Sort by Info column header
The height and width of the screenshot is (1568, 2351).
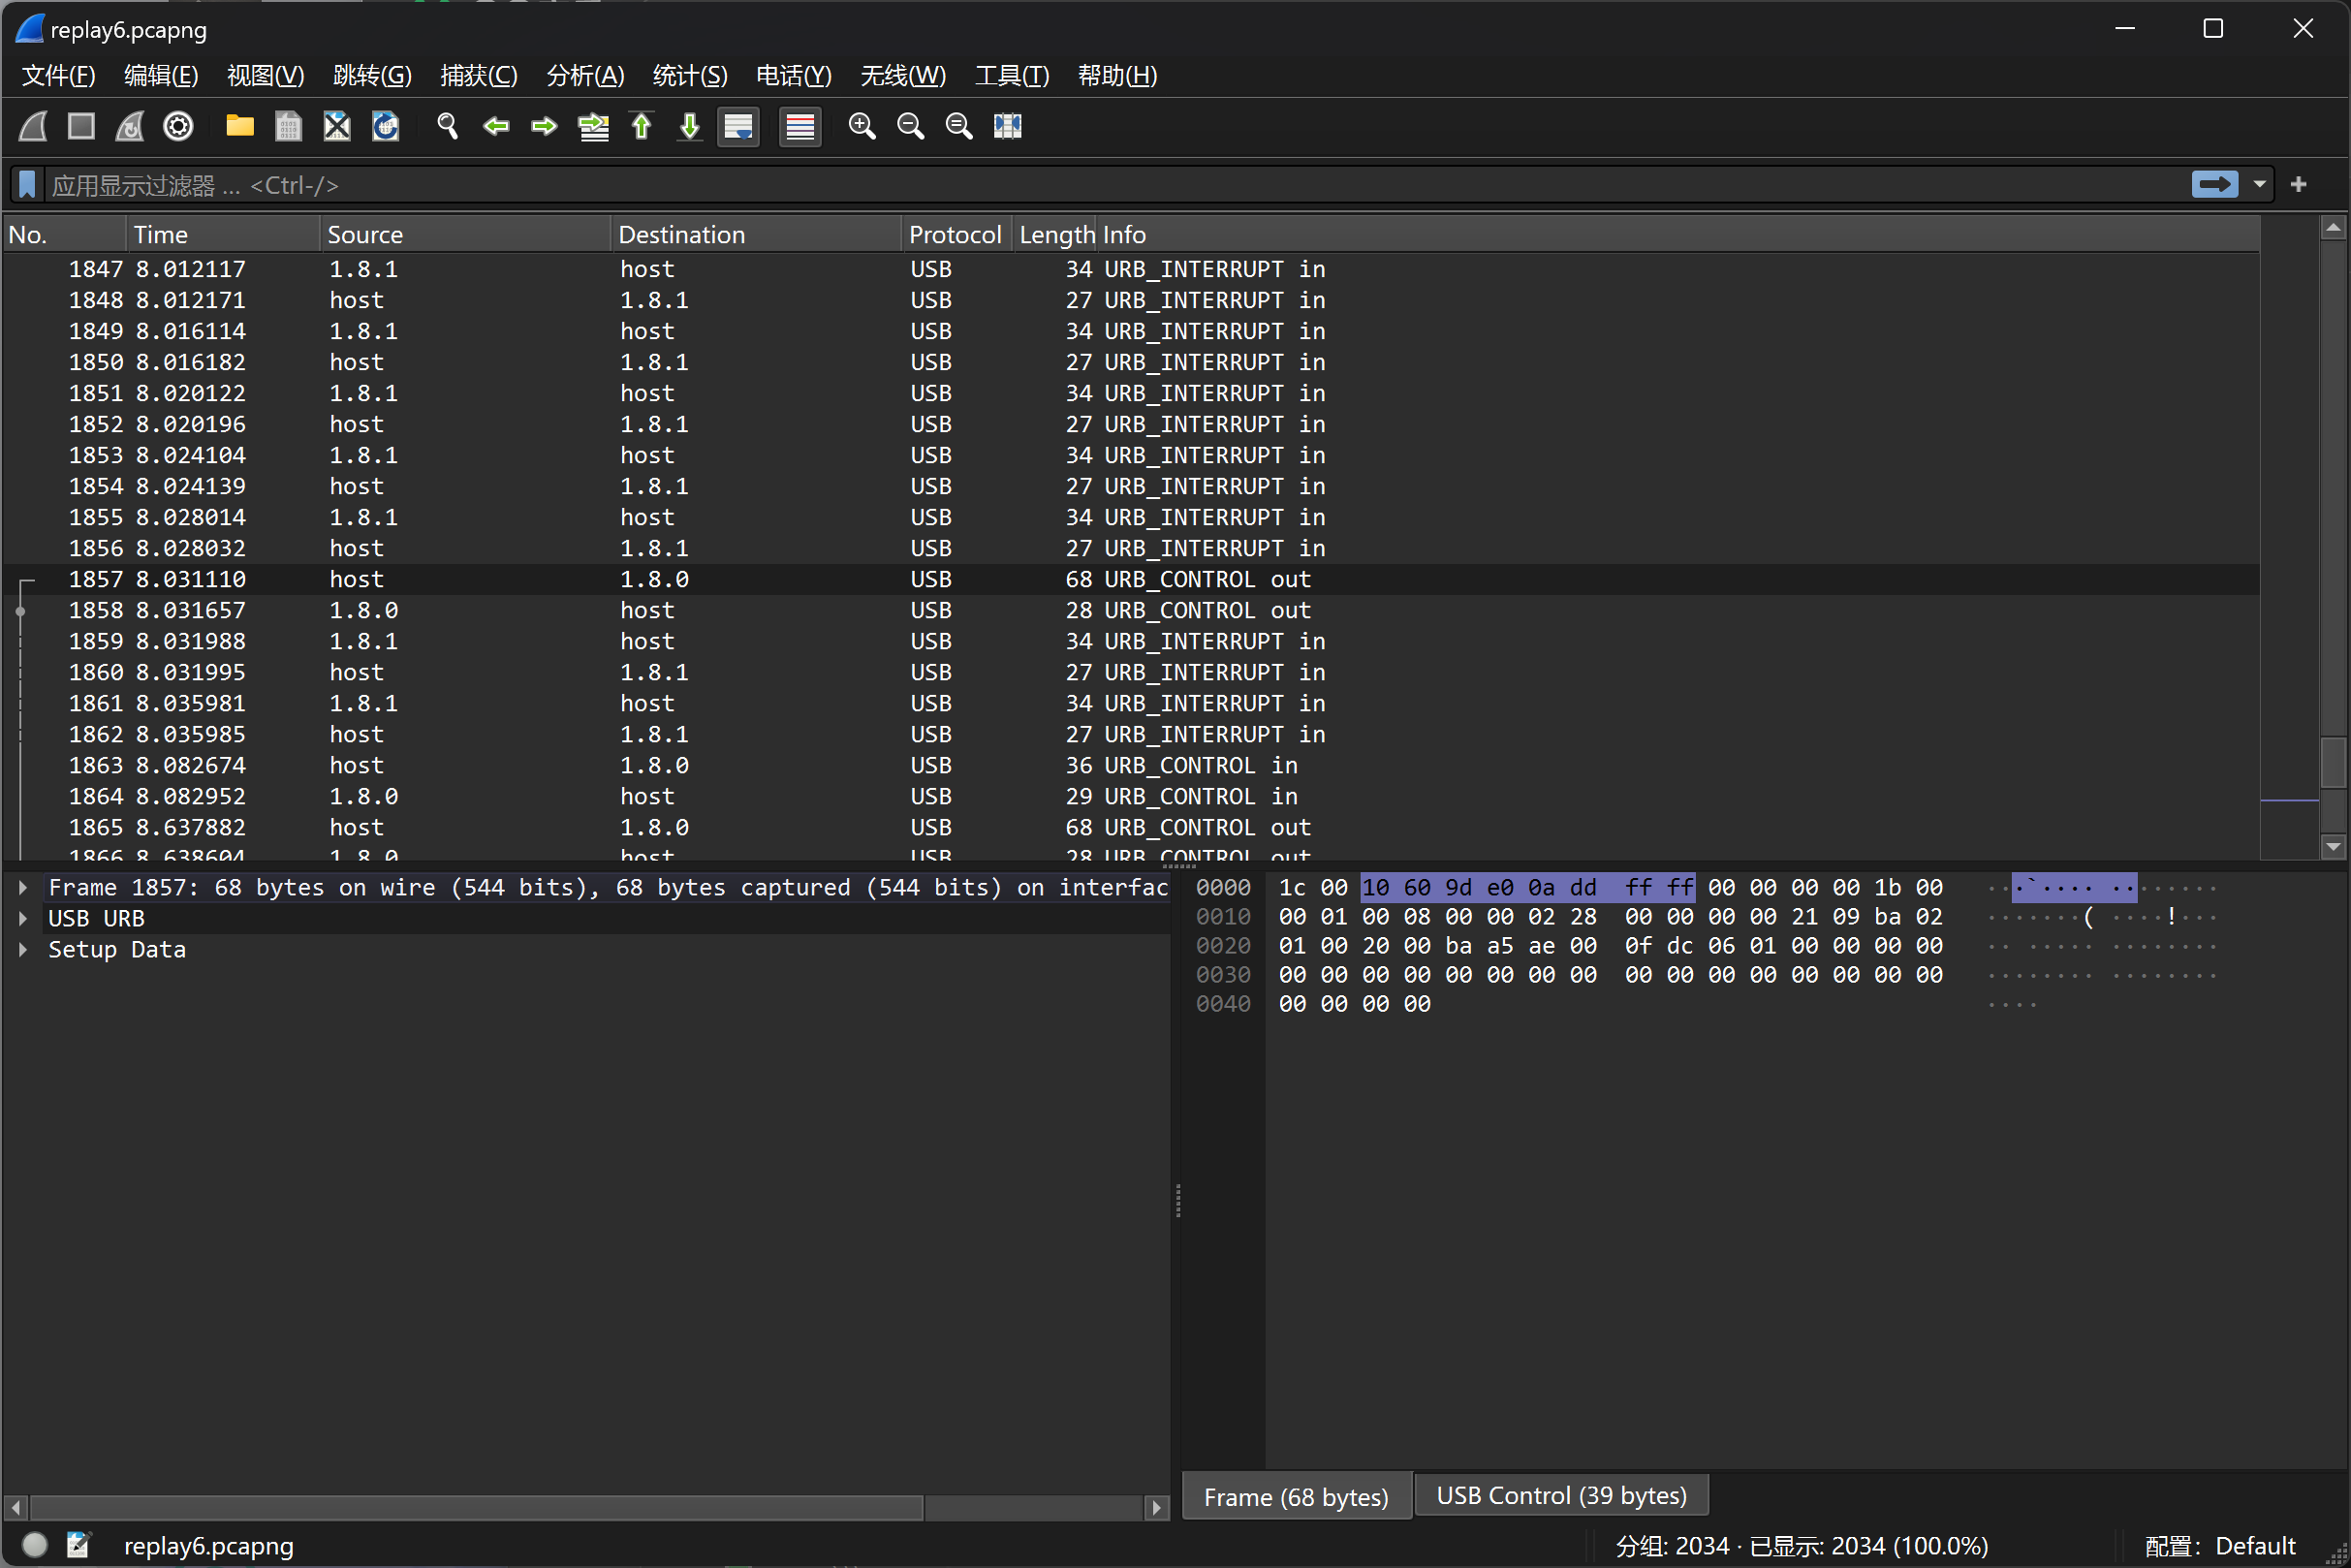pyautogui.click(x=1678, y=235)
